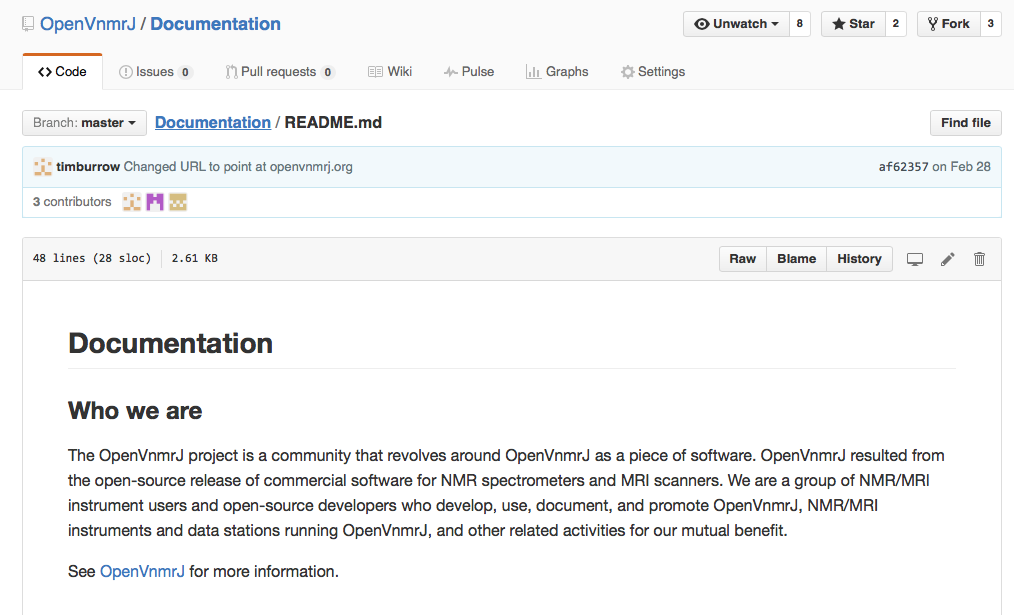Click the Find file button
Image resolution: width=1014 pixels, height=615 pixels.
pyautogui.click(x=965, y=123)
